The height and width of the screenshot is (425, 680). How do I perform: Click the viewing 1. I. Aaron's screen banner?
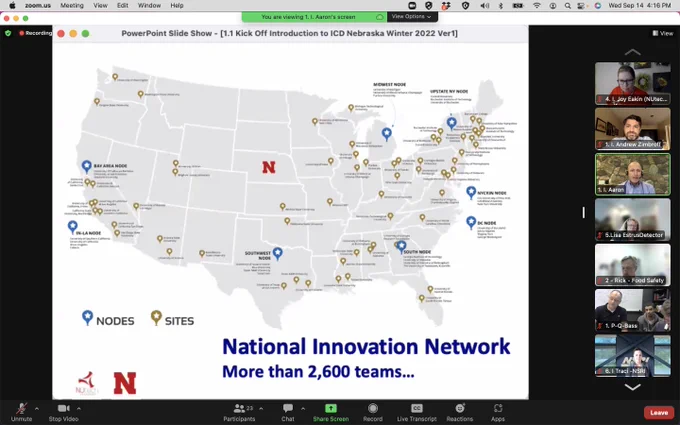coord(314,17)
